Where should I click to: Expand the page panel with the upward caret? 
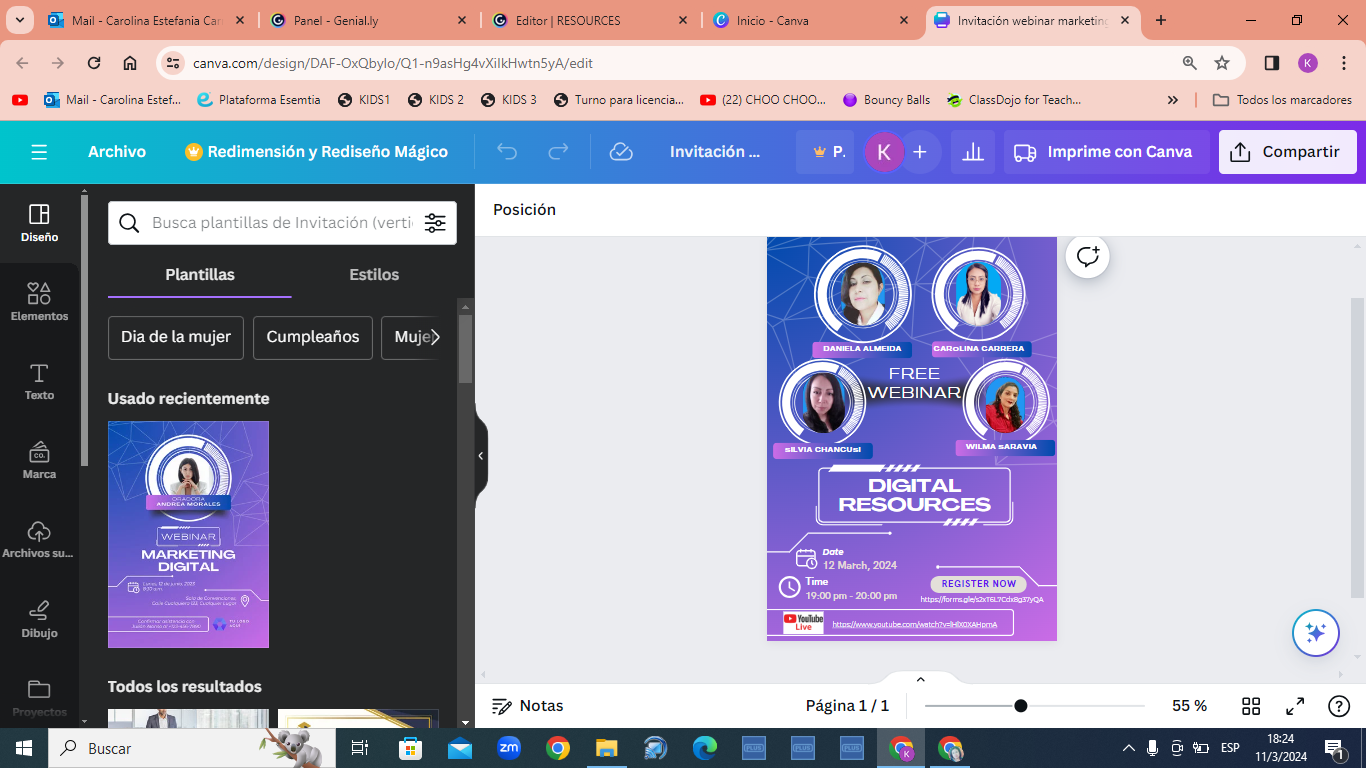920,678
